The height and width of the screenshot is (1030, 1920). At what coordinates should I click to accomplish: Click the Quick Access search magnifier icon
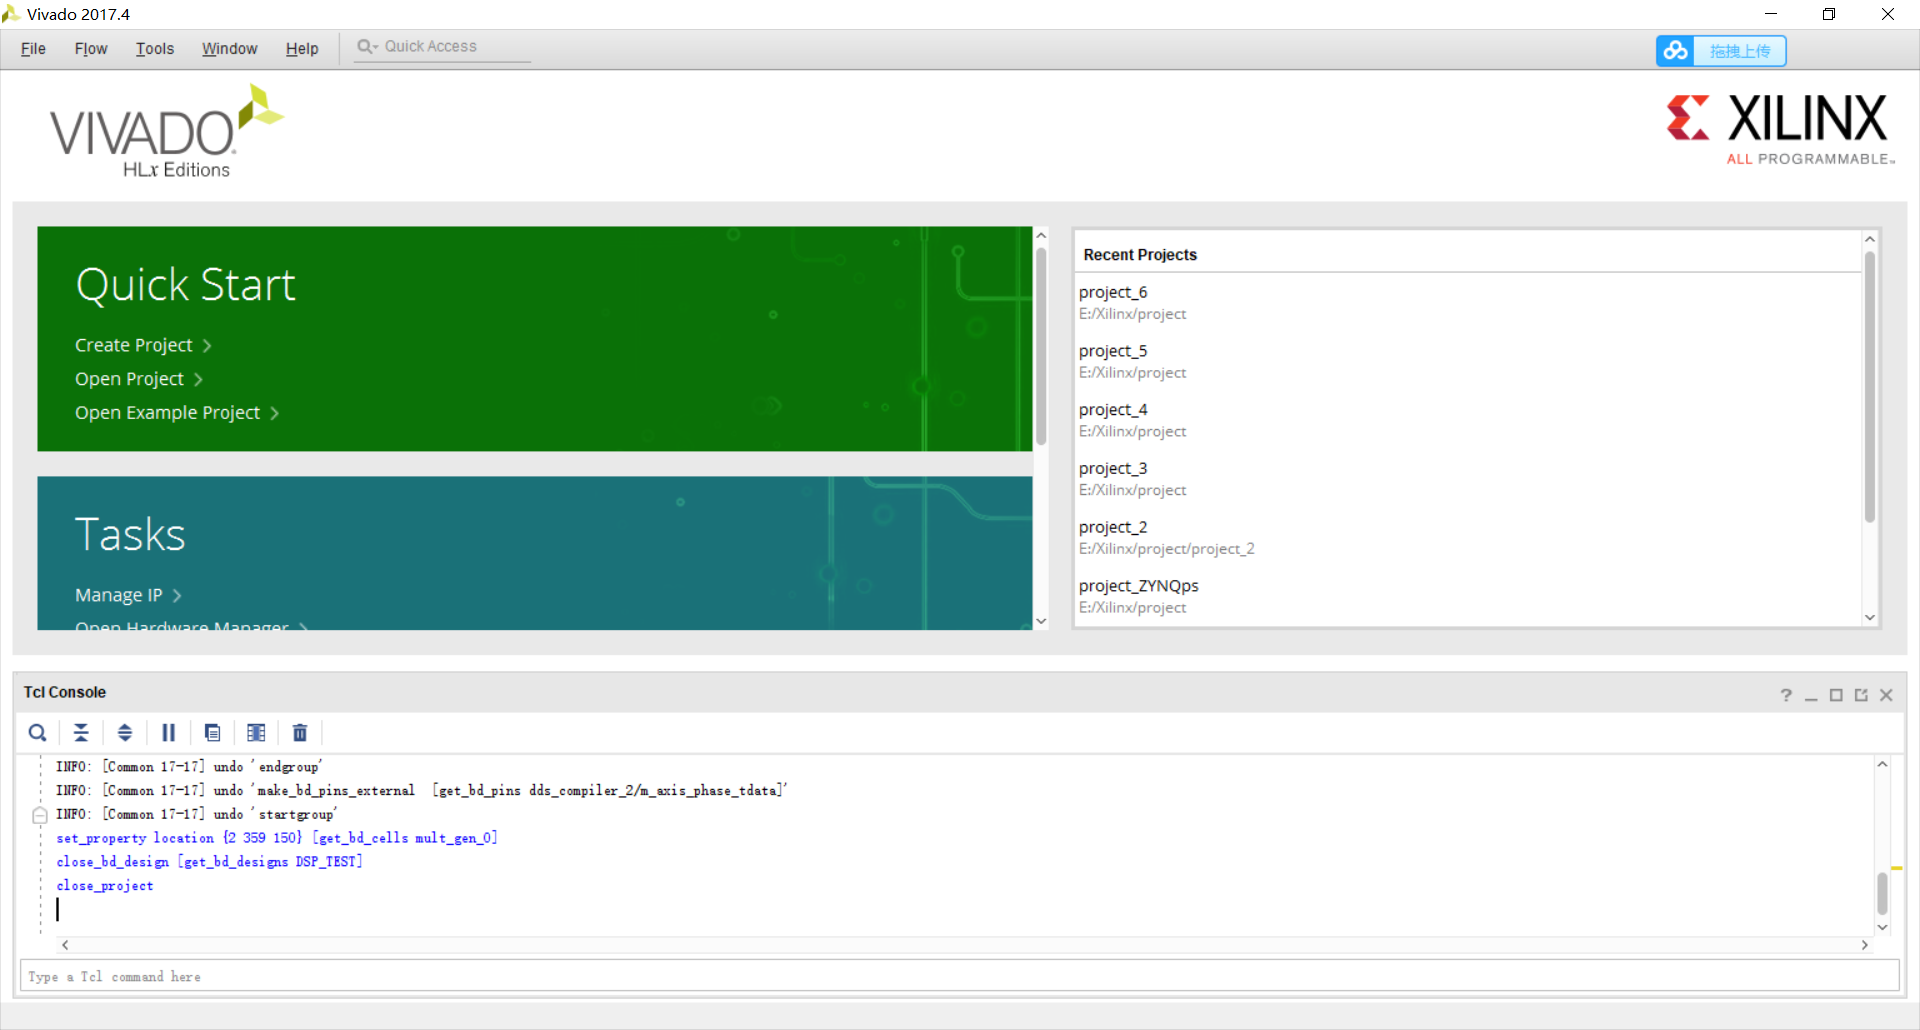tap(367, 47)
